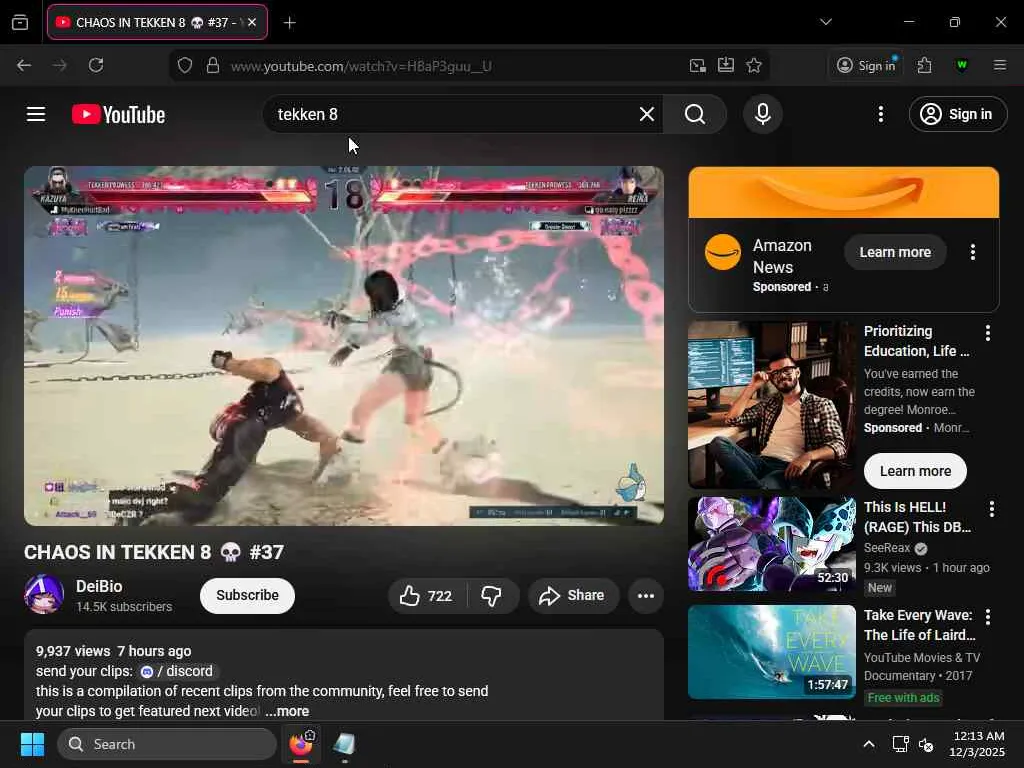Like the video with thumbs up
The image size is (1024, 768).
(427, 596)
